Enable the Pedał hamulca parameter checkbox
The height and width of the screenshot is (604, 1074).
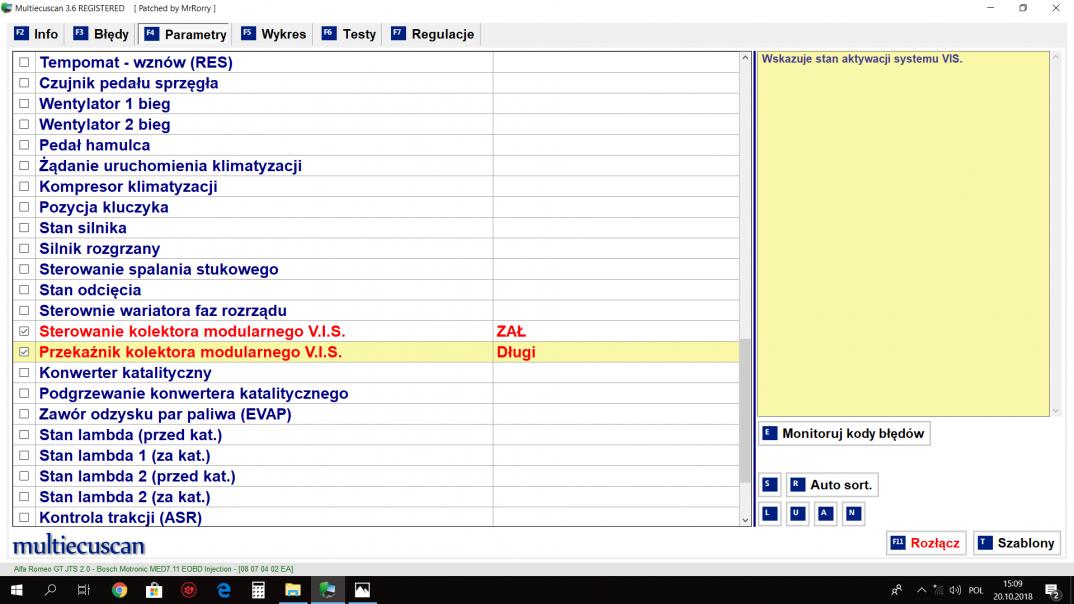pyautogui.click(x=24, y=145)
